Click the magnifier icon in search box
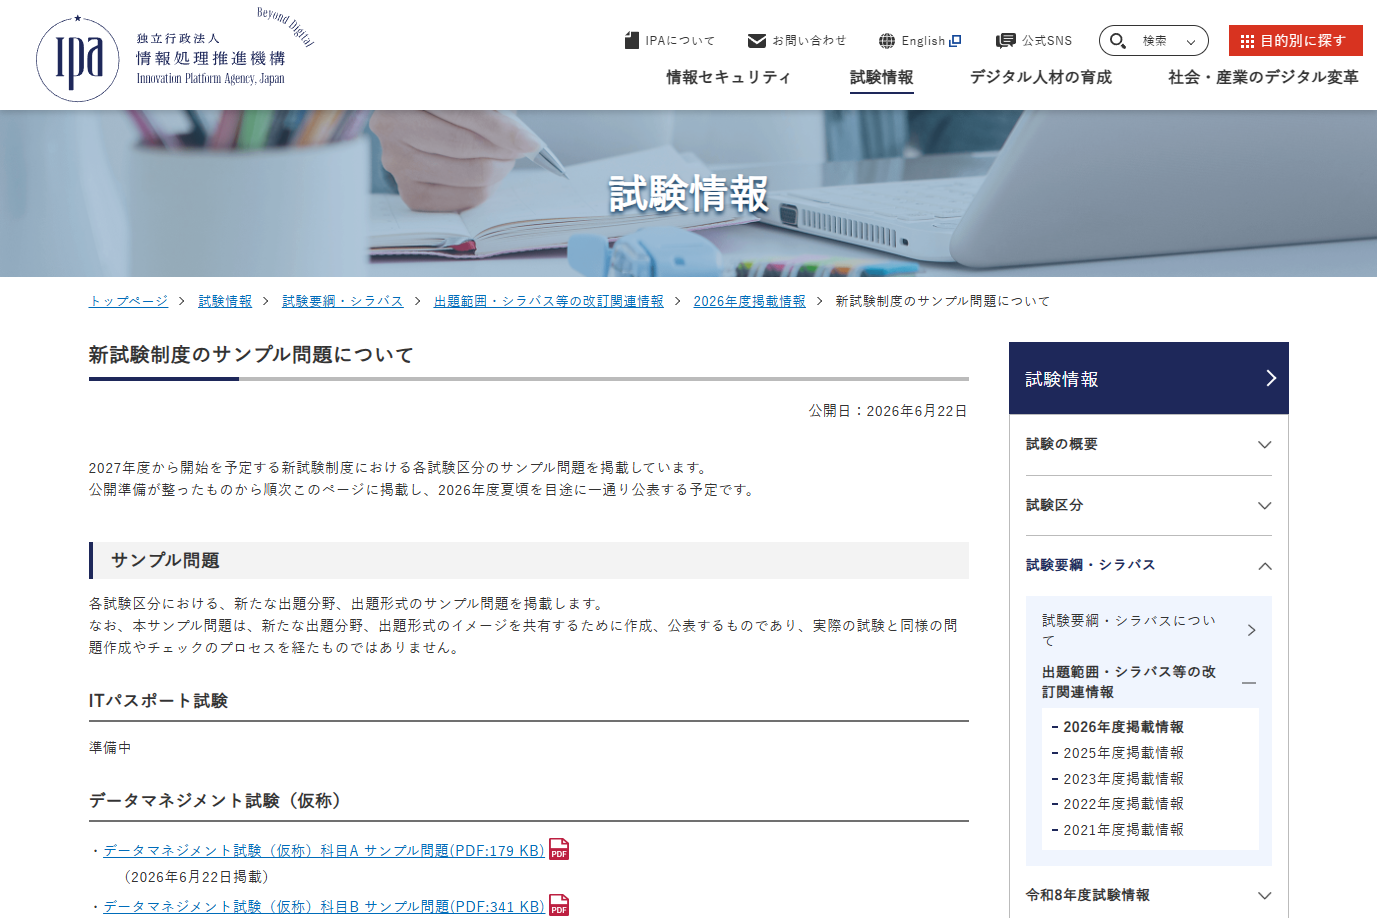Screen dimensions: 1377x918 coord(1118,41)
